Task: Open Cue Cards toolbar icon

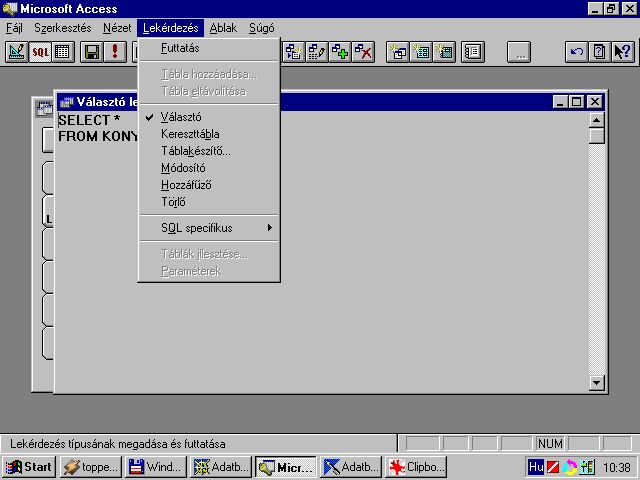Action: [x=600, y=52]
